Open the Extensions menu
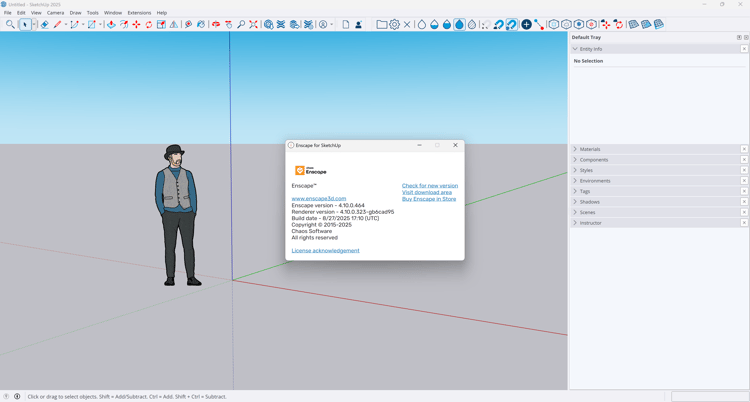The height and width of the screenshot is (402, 750). click(x=139, y=13)
